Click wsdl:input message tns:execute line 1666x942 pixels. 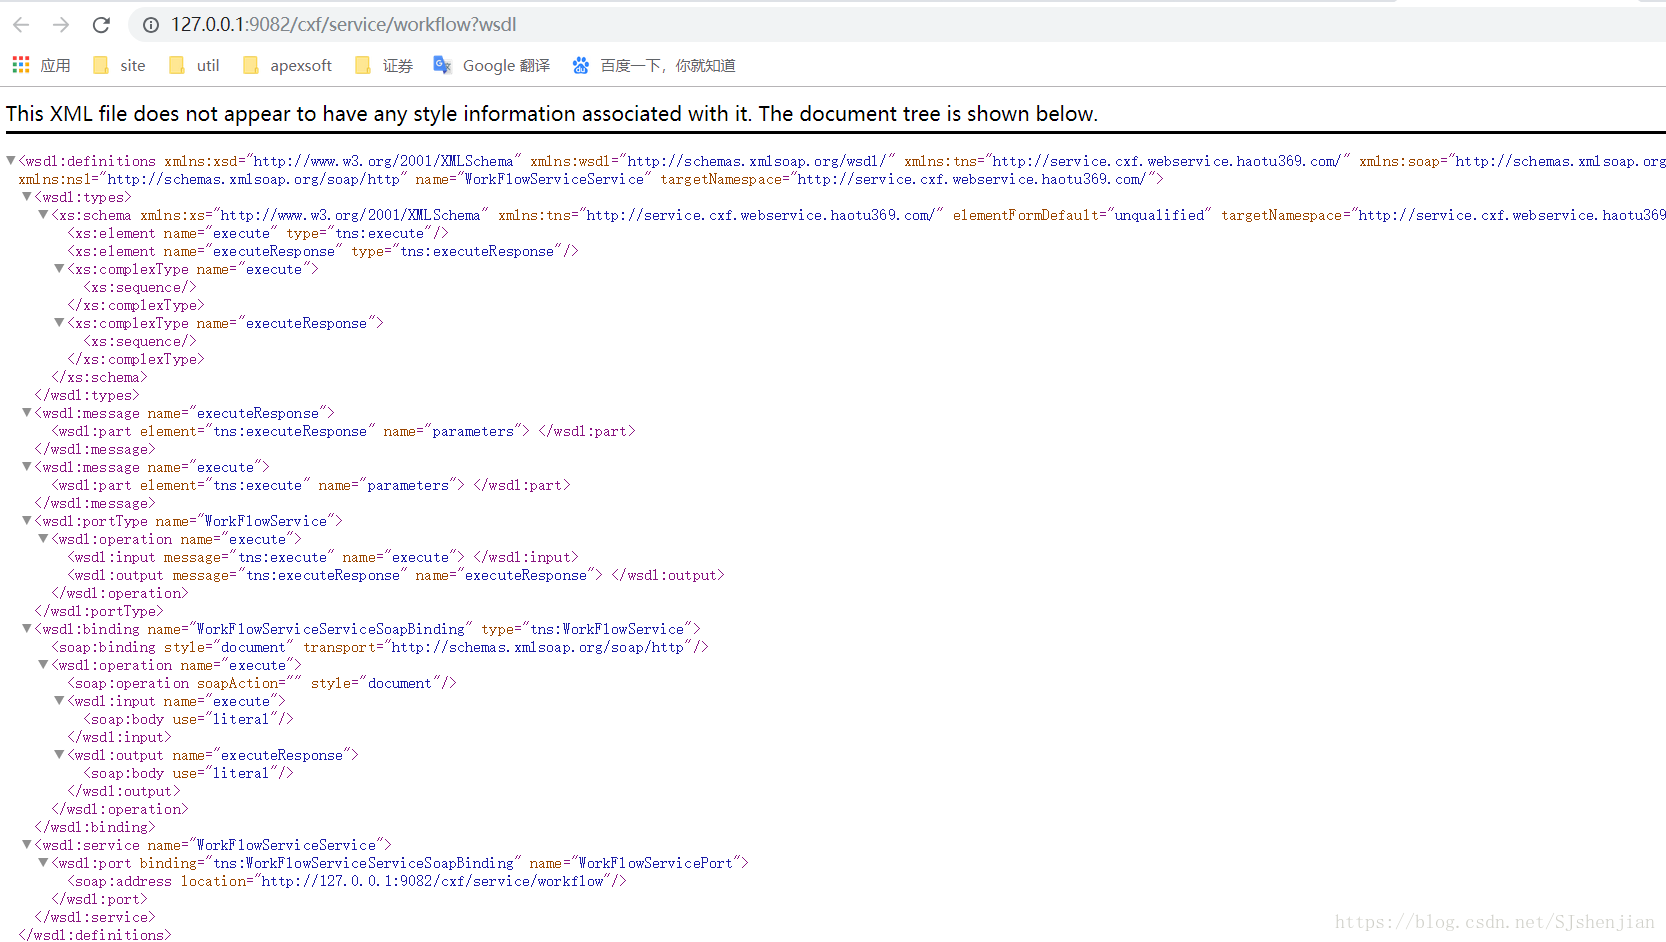pos(323,557)
